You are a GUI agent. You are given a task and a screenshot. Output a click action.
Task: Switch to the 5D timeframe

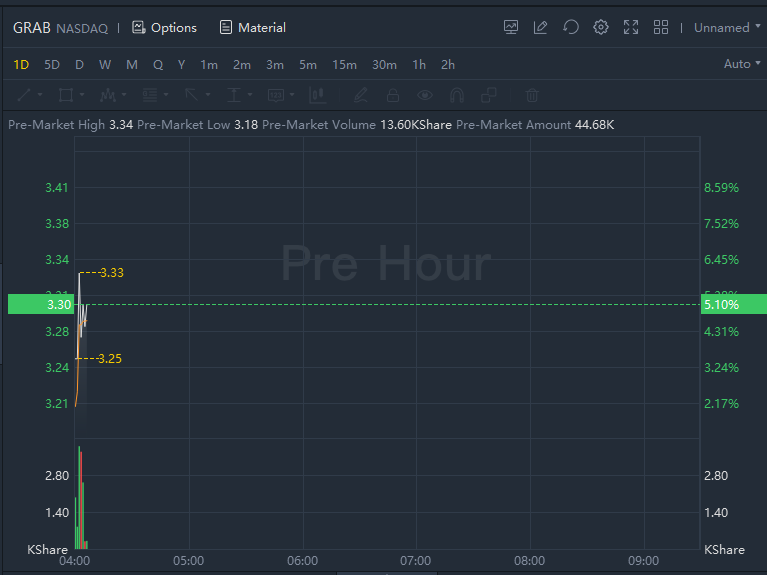52,65
